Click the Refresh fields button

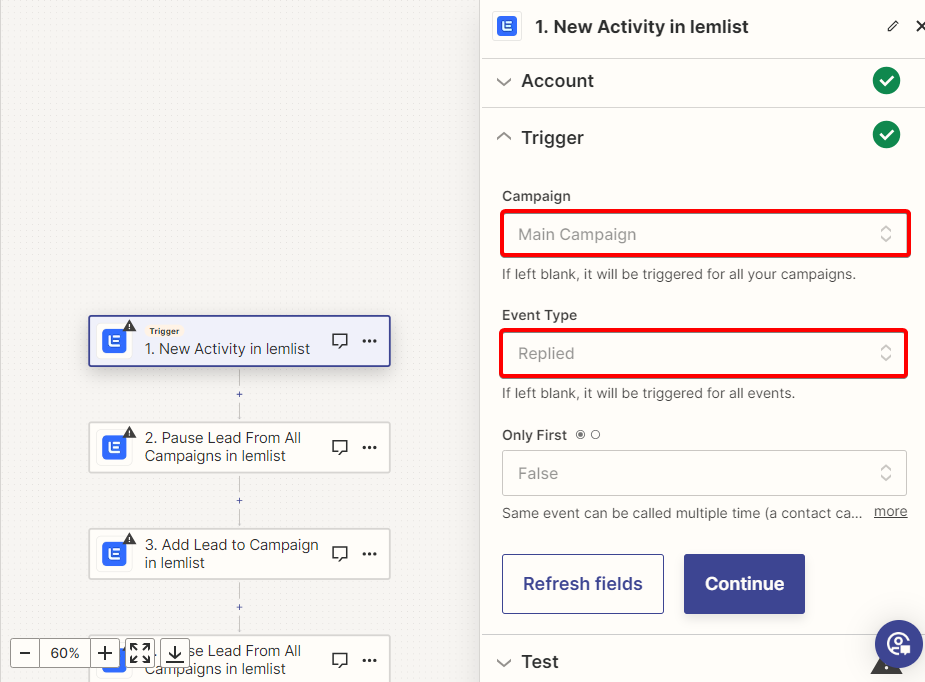(583, 583)
